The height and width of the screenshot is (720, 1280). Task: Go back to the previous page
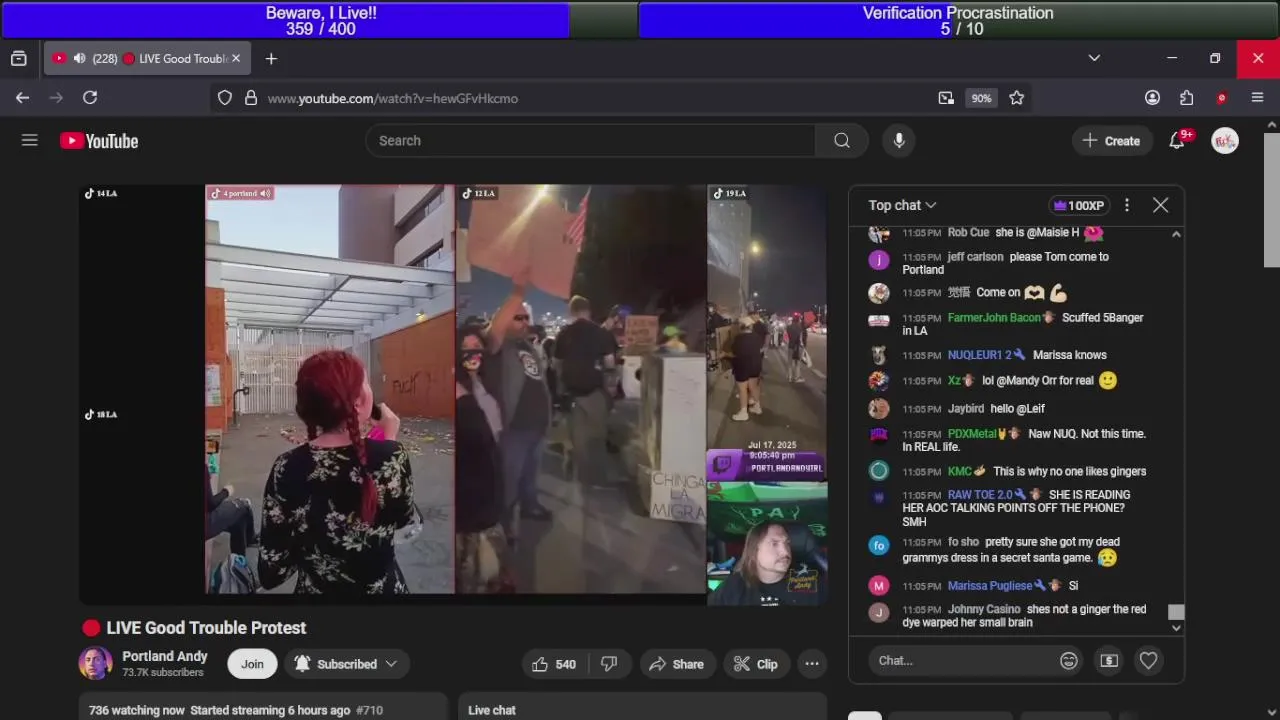point(22,98)
